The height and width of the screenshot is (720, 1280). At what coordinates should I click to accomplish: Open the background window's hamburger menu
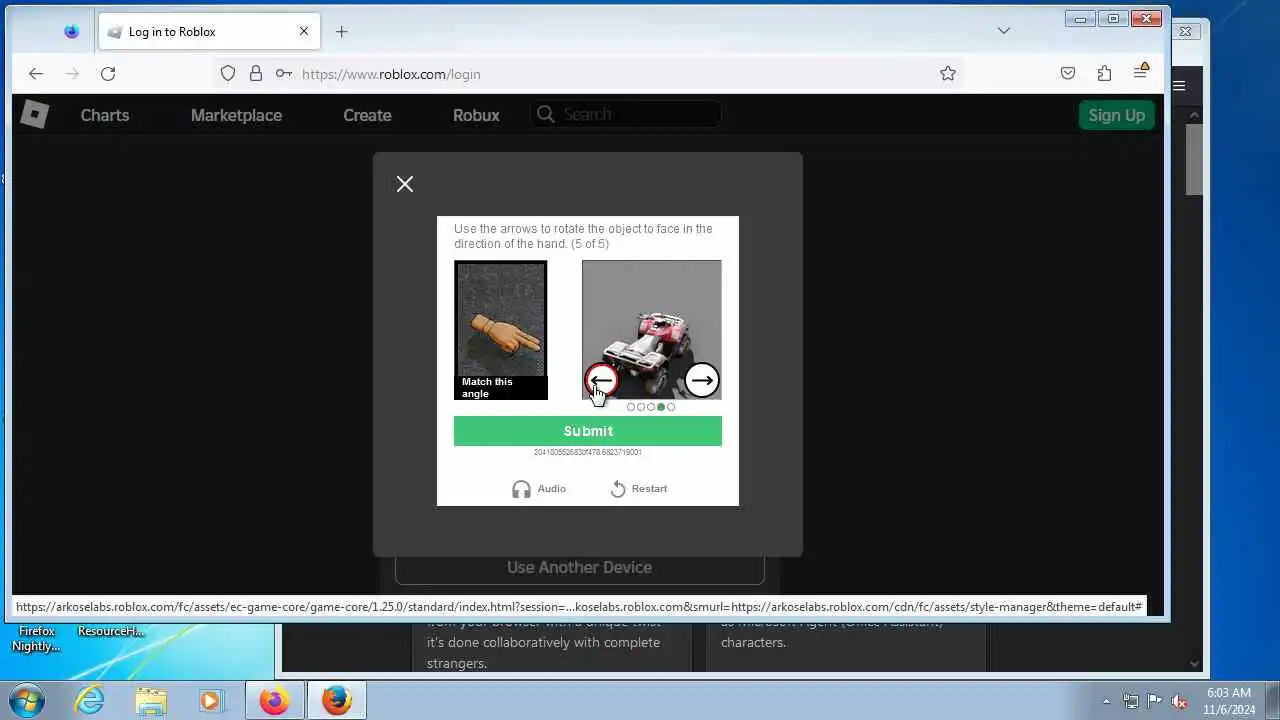tap(1179, 86)
